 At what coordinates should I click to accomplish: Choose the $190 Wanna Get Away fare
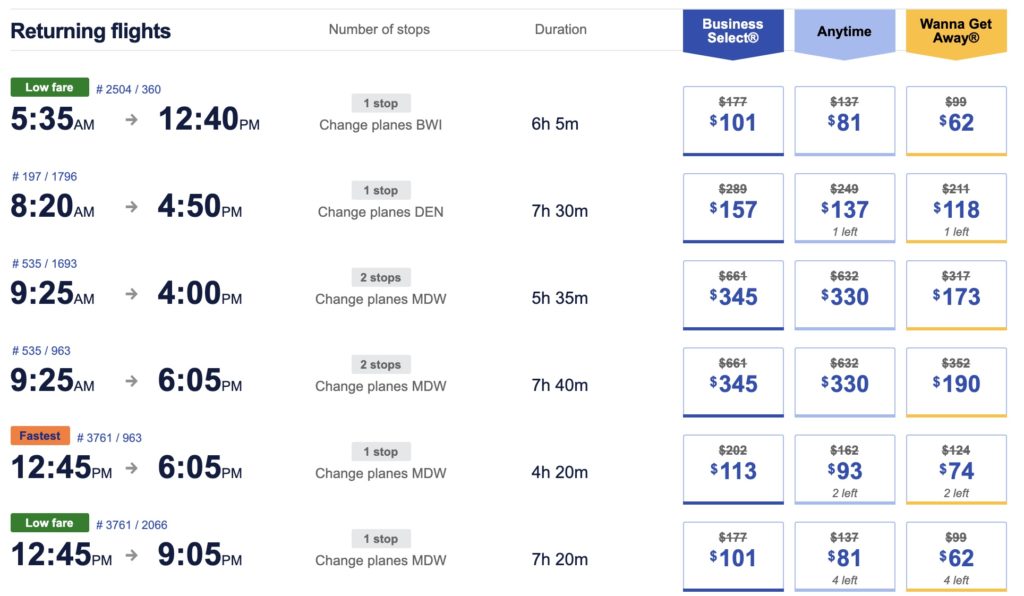click(x=956, y=382)
